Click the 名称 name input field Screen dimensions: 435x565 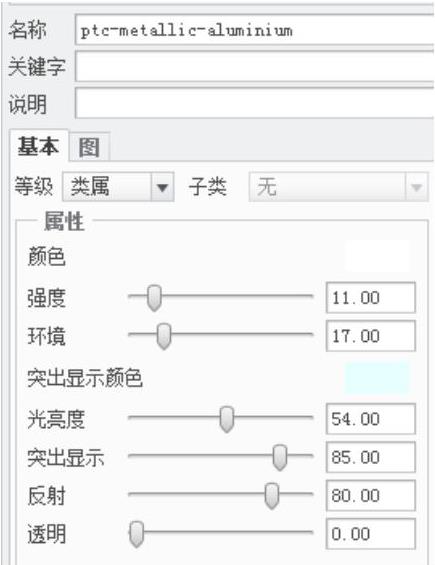pos(254,30)
